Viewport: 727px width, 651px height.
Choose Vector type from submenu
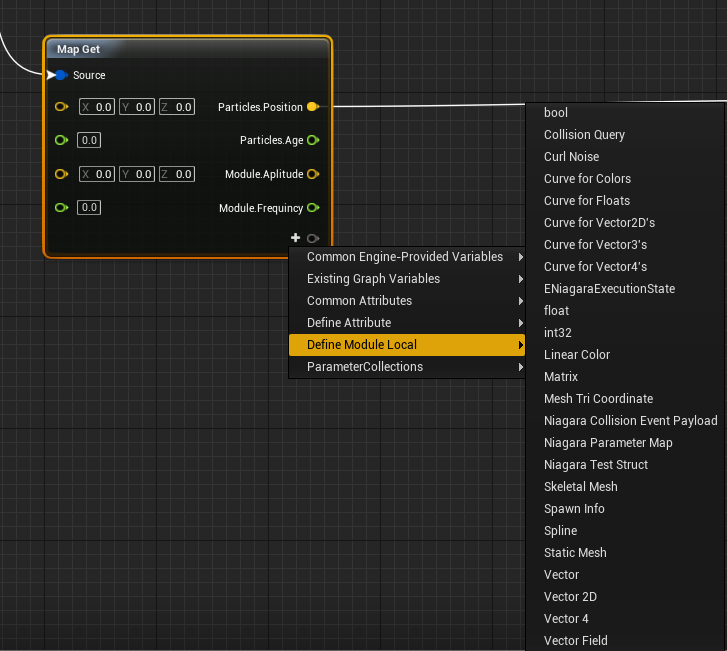[625, 575]
